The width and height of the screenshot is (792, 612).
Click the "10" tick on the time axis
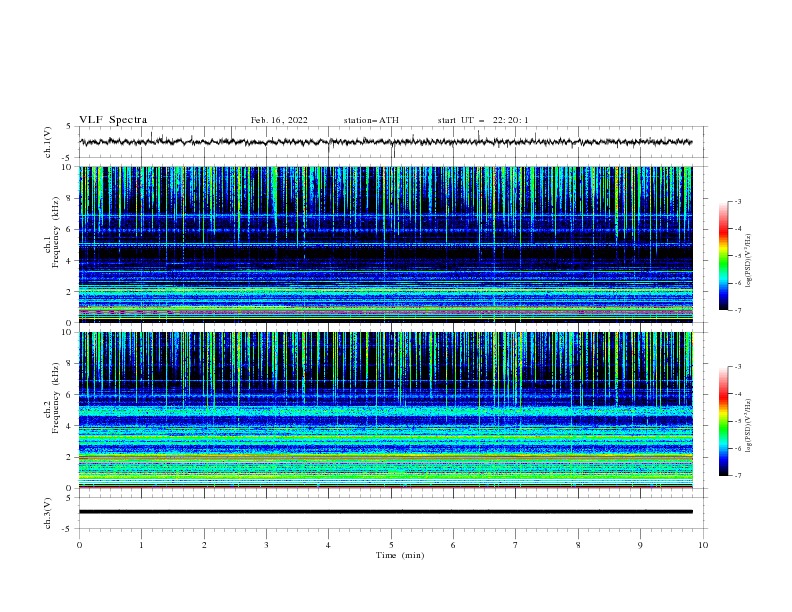pyautogui.click(x=703, y=545)
